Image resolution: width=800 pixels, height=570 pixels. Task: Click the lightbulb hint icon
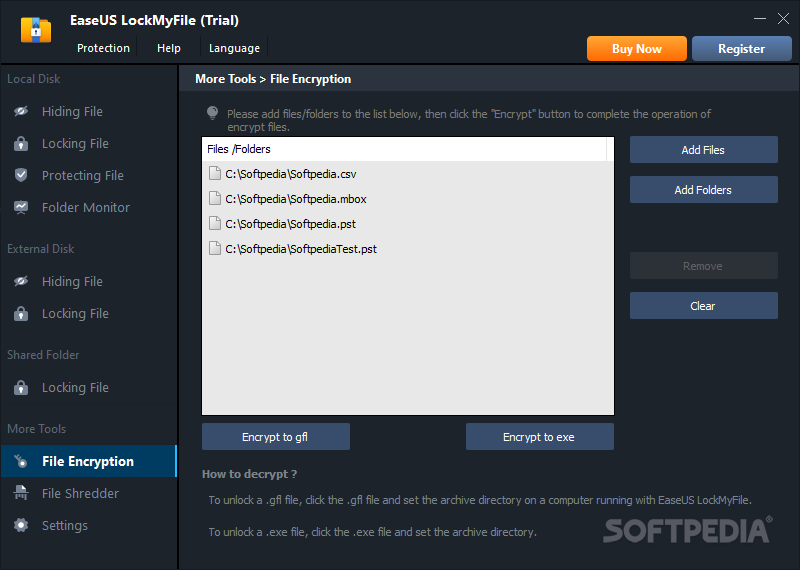click(x=212, y=113)
